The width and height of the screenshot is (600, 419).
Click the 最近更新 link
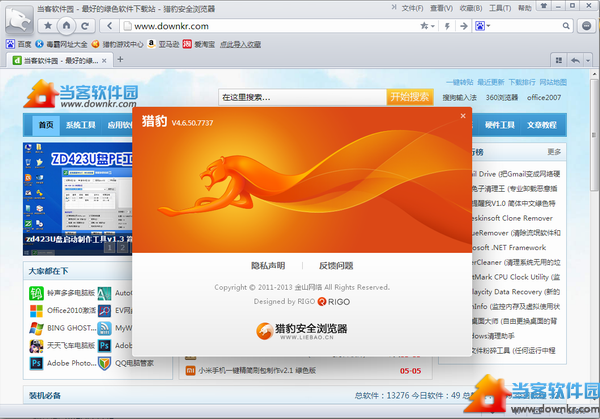491,82
